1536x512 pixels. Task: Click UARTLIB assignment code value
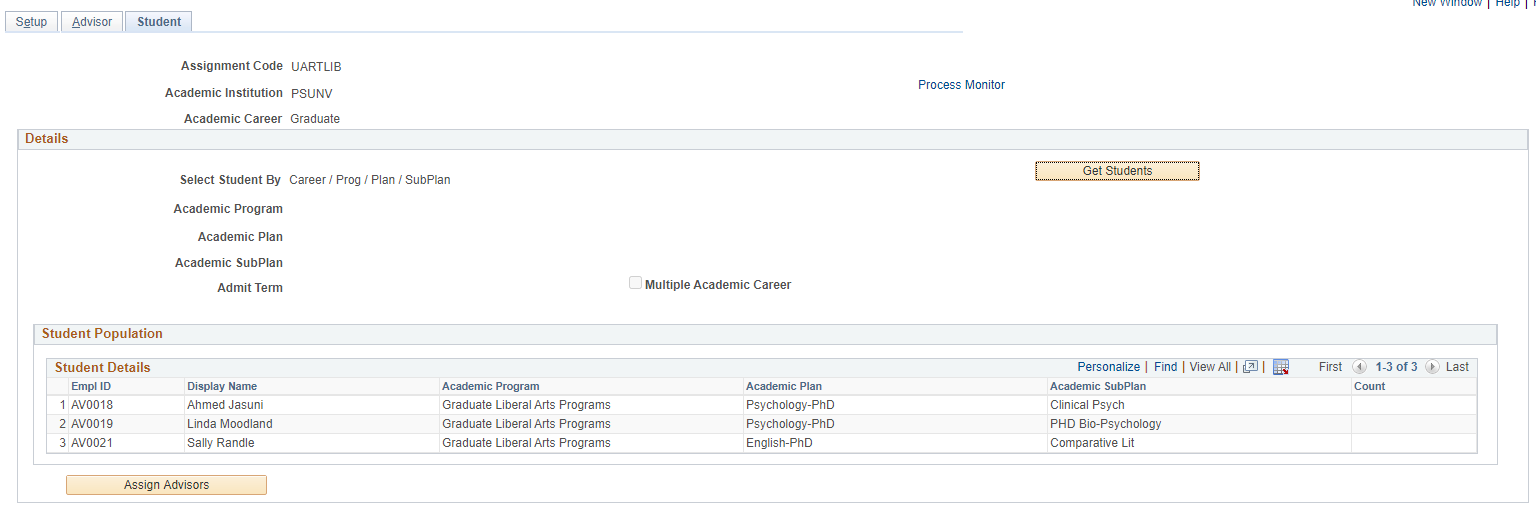316,67
